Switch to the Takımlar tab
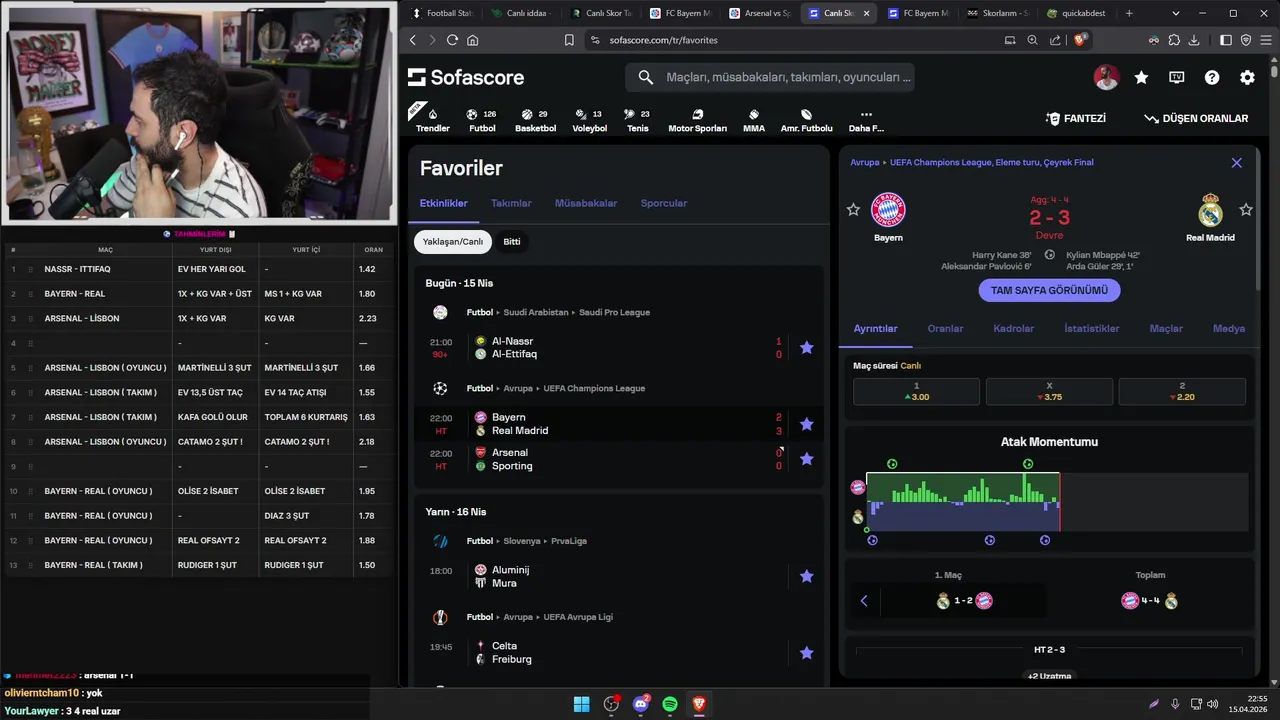Image resolution: width=1280 pixels, height=720 pixels. (511, 203)
